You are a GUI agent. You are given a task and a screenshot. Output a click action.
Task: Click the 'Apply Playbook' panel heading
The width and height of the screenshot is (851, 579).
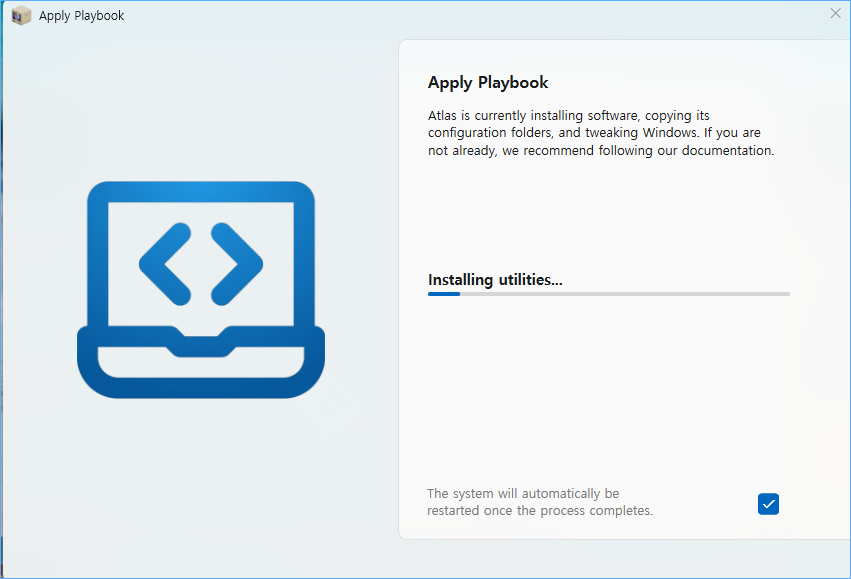(x=488, y=82)
